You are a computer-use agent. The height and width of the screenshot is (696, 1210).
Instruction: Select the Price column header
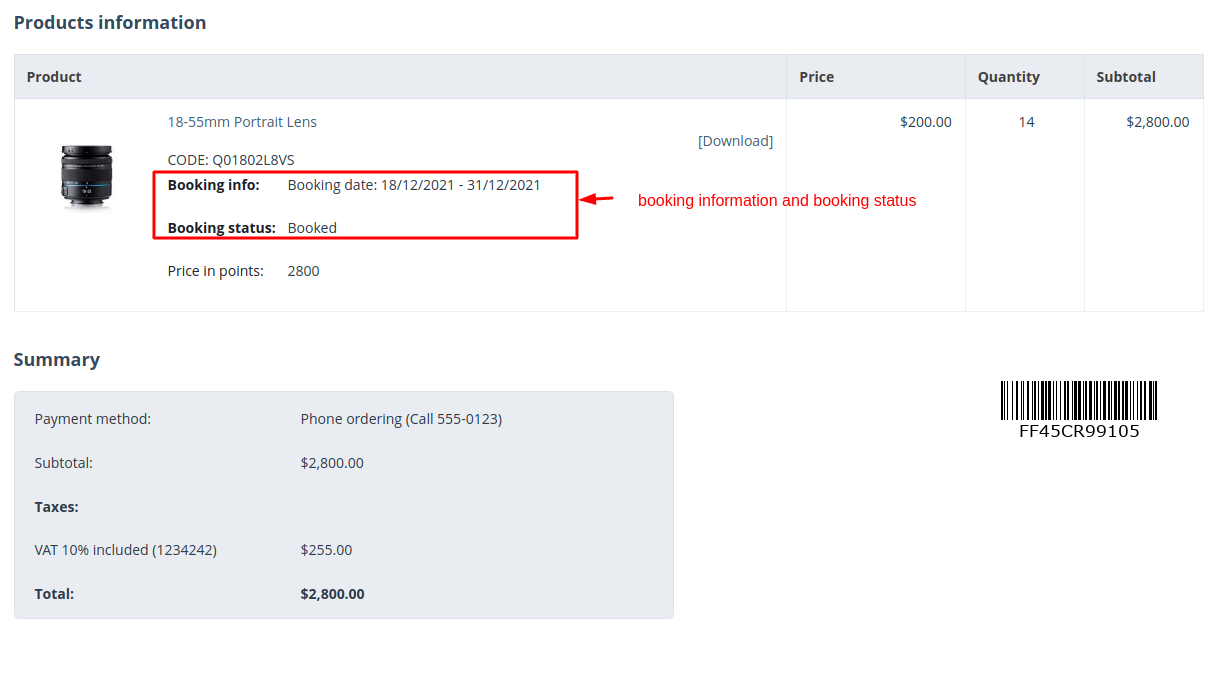coord(816,77)
